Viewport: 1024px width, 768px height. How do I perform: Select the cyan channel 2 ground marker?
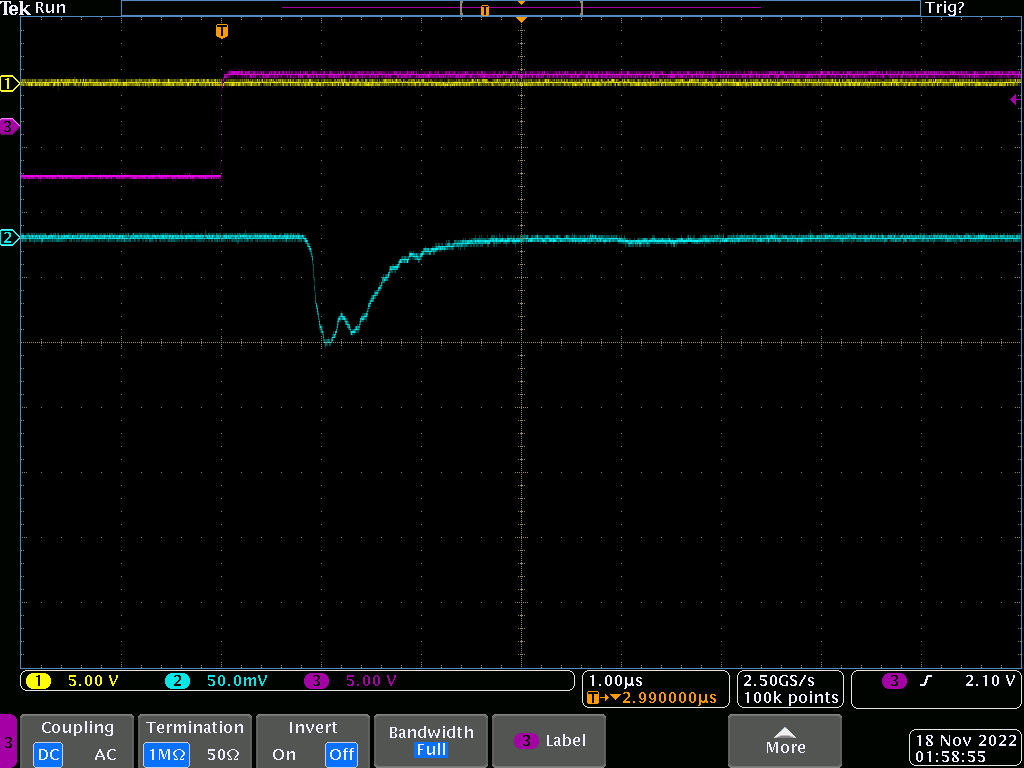9,237
